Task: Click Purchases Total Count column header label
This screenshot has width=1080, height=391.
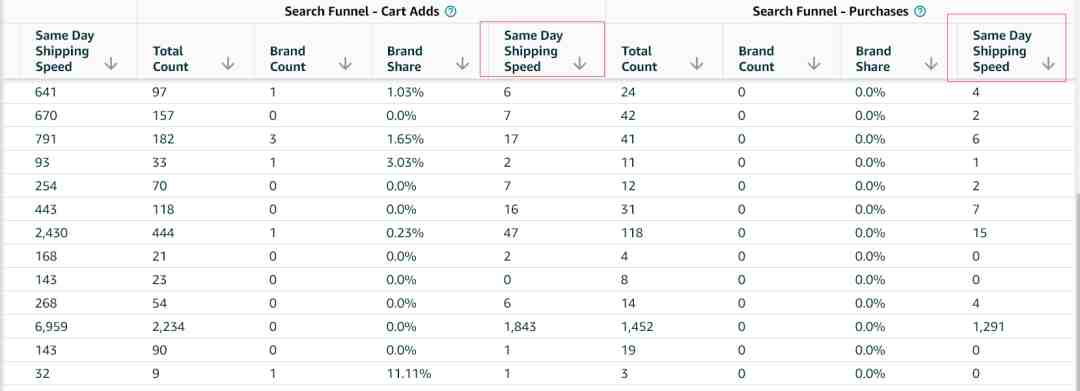Action: click(639, 59)
